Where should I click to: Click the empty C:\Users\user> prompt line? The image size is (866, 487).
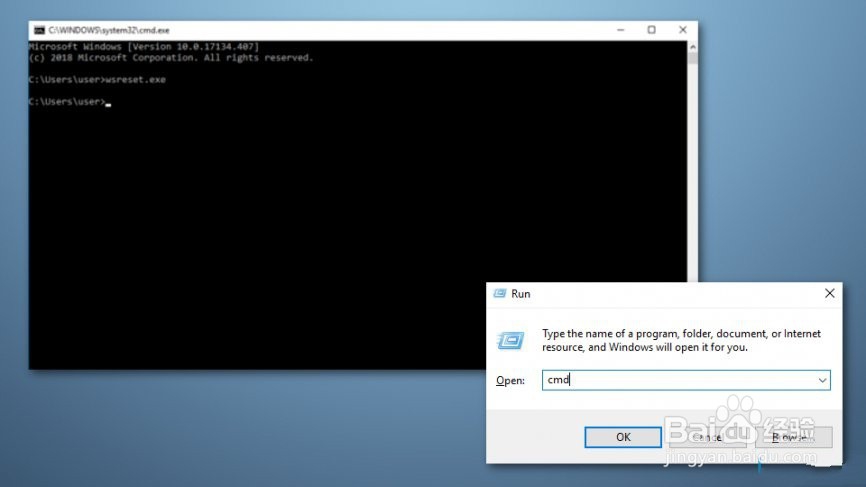70,102
